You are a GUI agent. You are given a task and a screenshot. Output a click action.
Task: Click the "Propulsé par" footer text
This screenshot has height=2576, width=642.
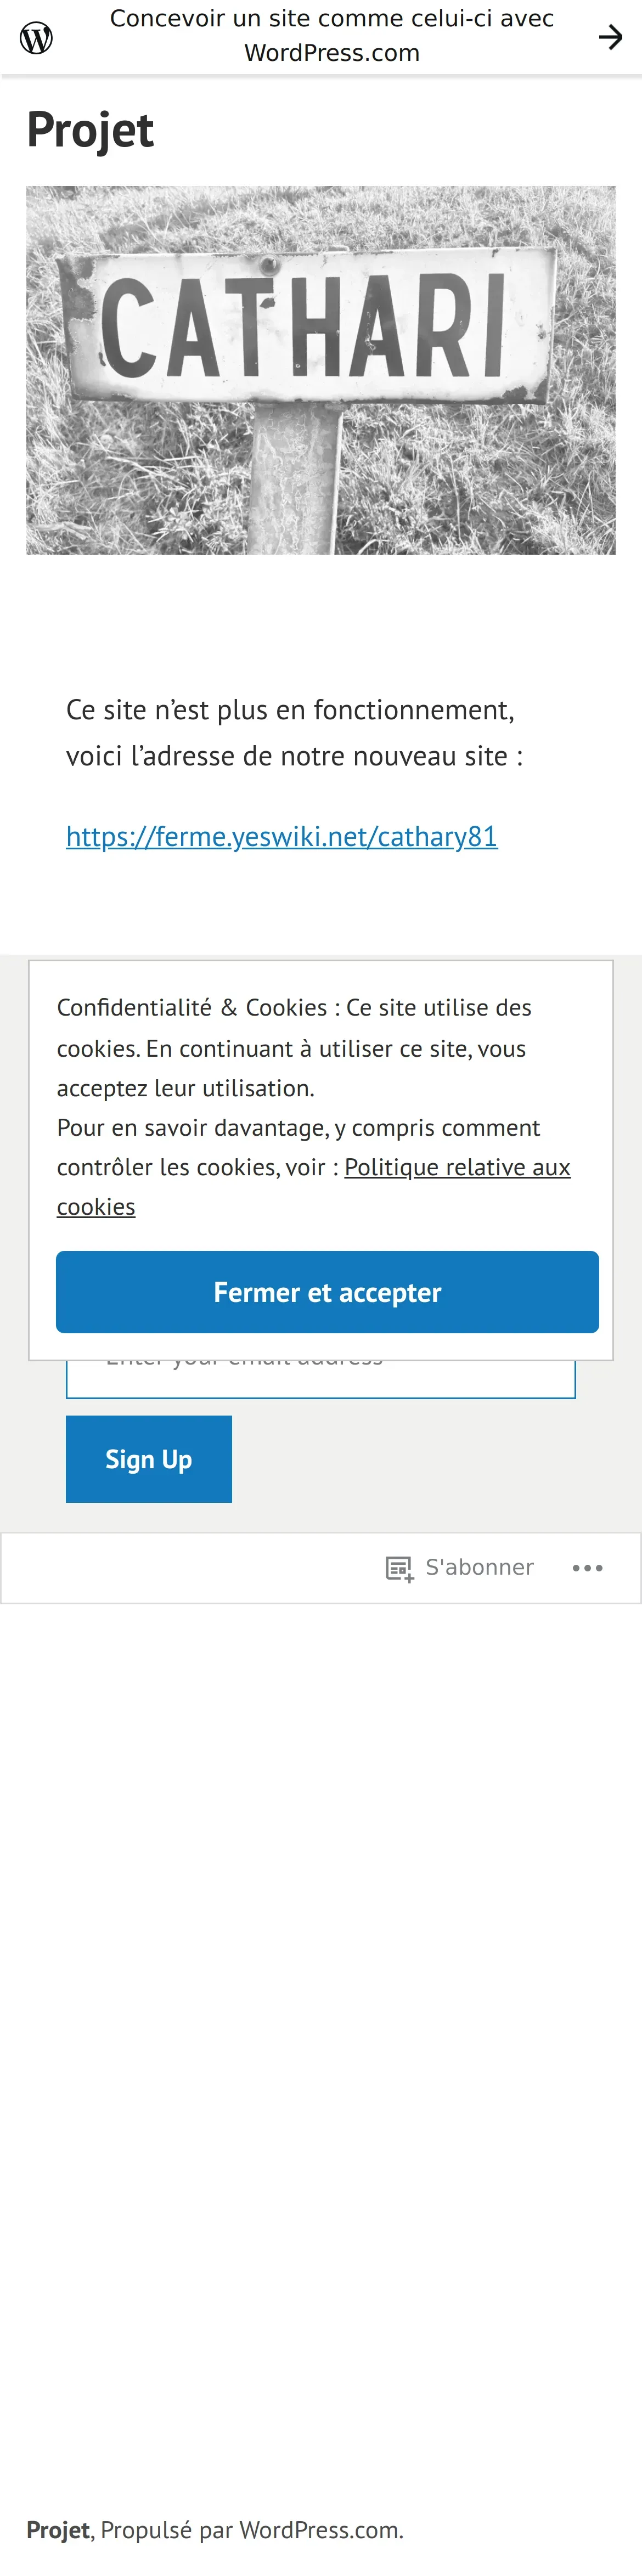[166, 2529]
